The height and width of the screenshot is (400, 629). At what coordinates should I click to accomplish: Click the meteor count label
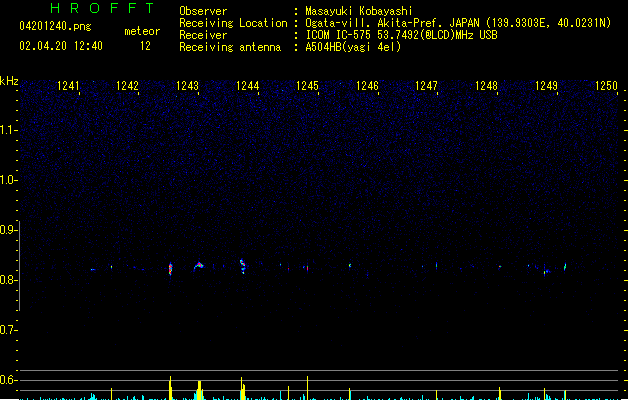(142, 31)
